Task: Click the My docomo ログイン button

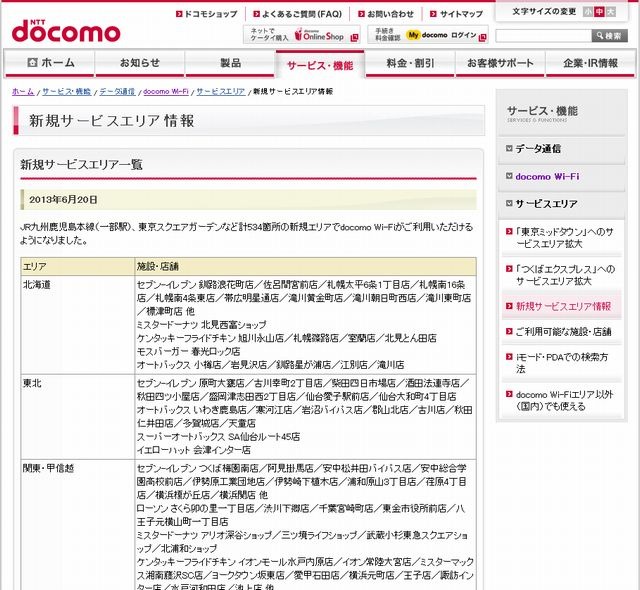Action: pyautogui.click(x=427, y=34)
